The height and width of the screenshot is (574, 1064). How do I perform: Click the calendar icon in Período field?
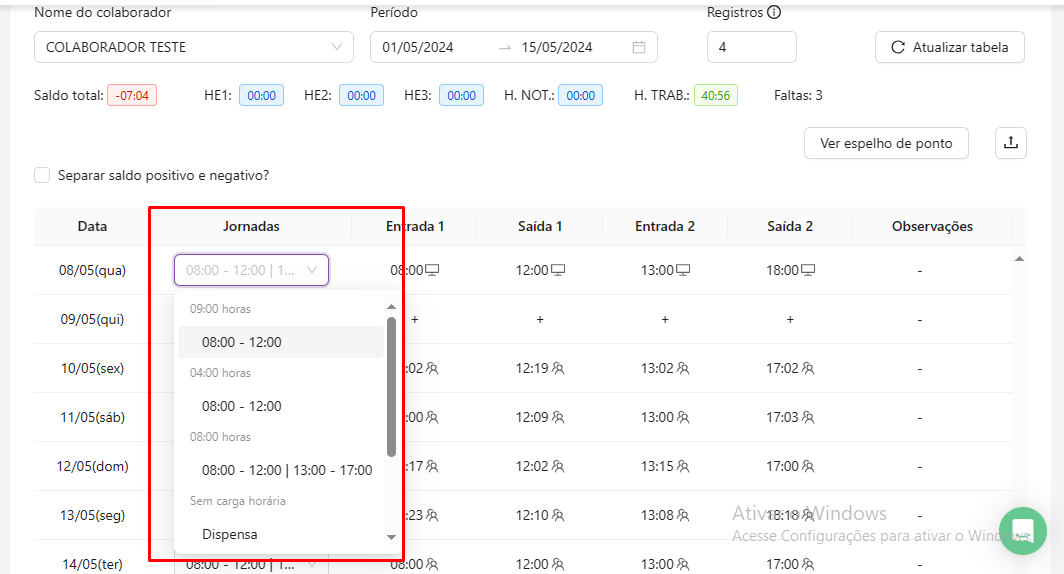[638, 47]
